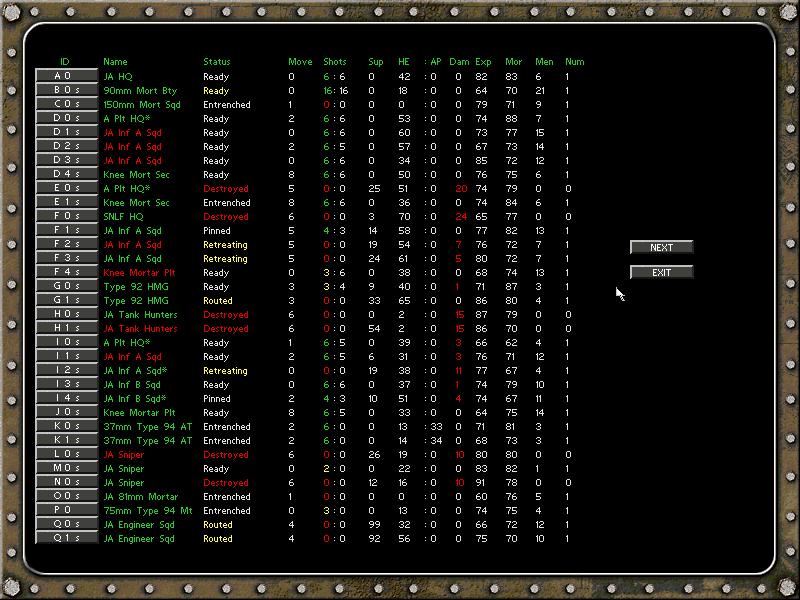Choose unit ID button I 2 s
This screenshot has width=800, height=600.
(x=66, y=370)
